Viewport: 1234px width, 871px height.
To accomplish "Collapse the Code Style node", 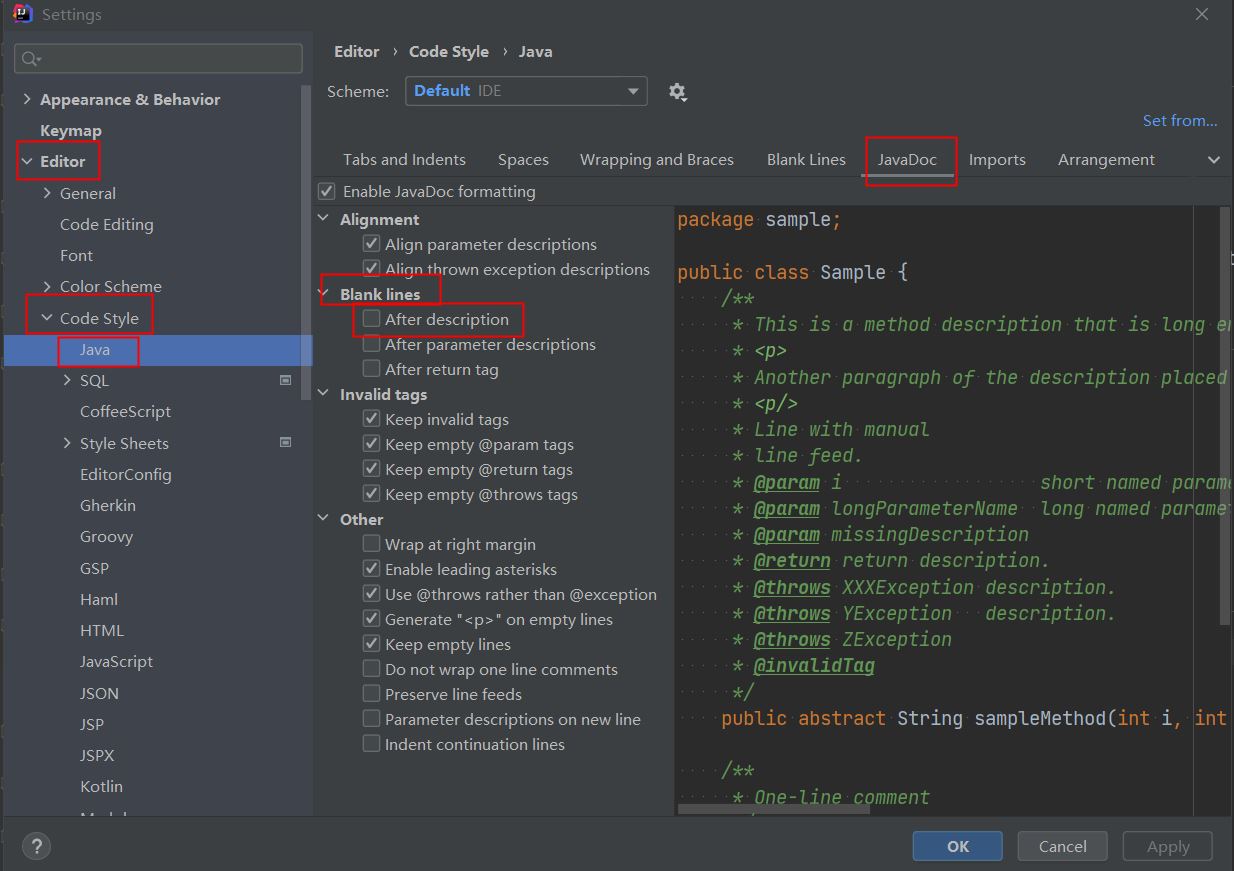I will point(47,318).
